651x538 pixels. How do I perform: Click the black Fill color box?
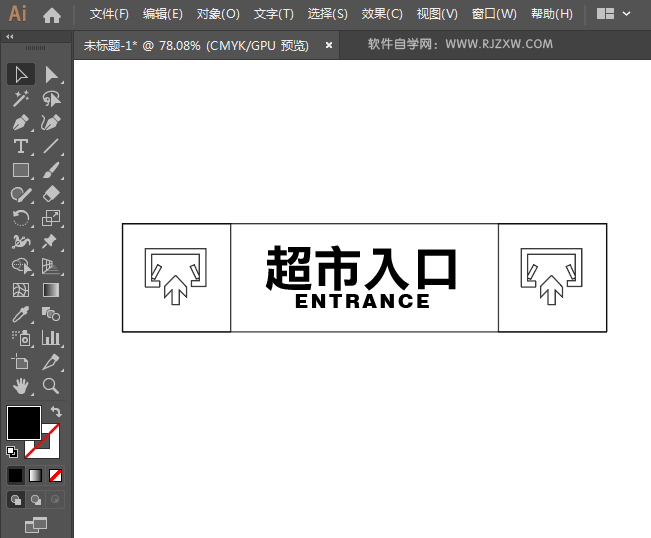[24, 423]
